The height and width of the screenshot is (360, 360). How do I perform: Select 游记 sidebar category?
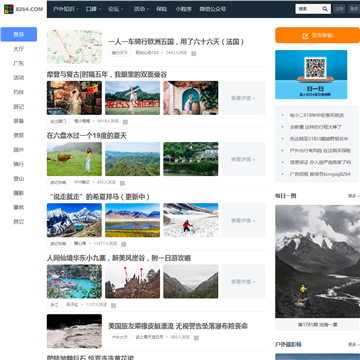click(19, 107)
